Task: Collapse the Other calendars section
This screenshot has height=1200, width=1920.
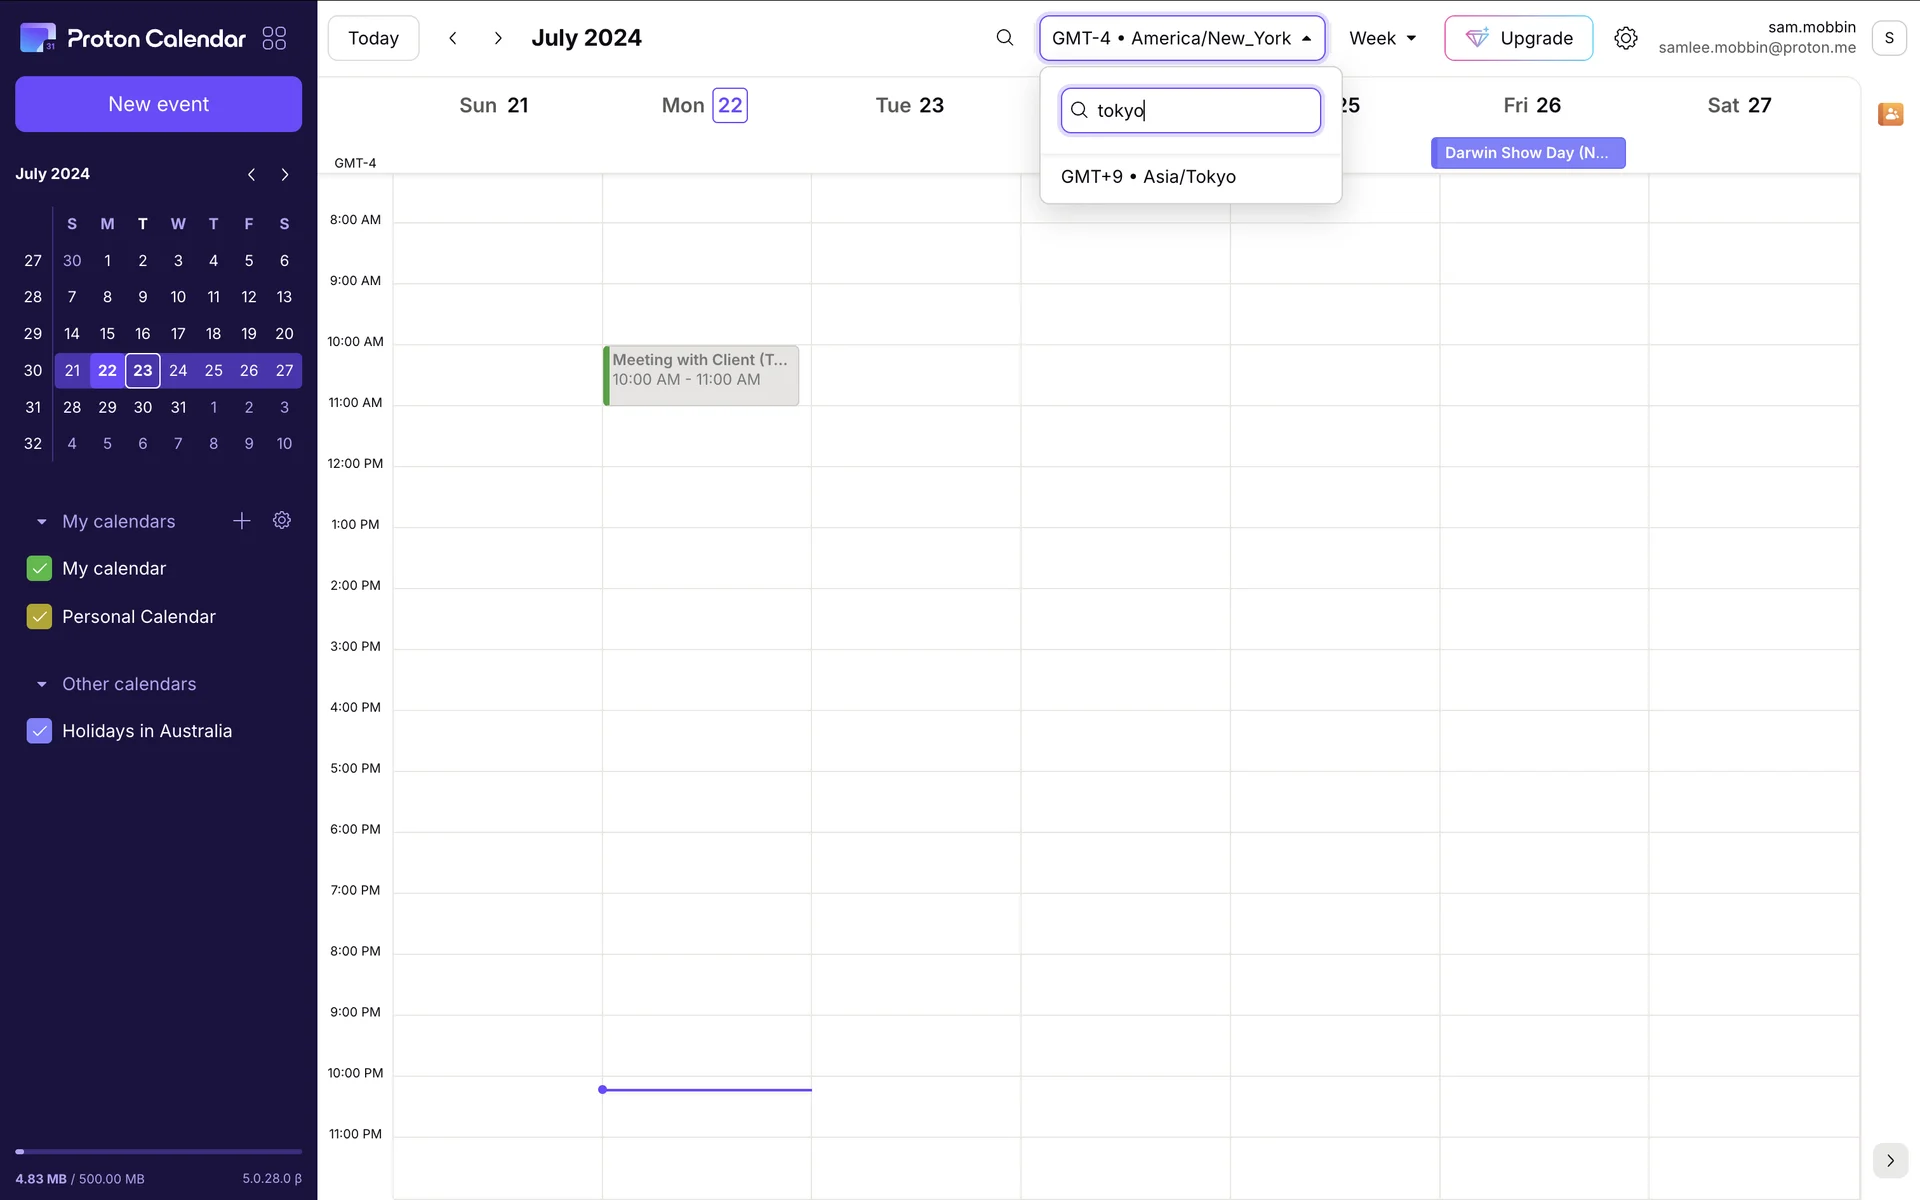Action: [41, 684]
